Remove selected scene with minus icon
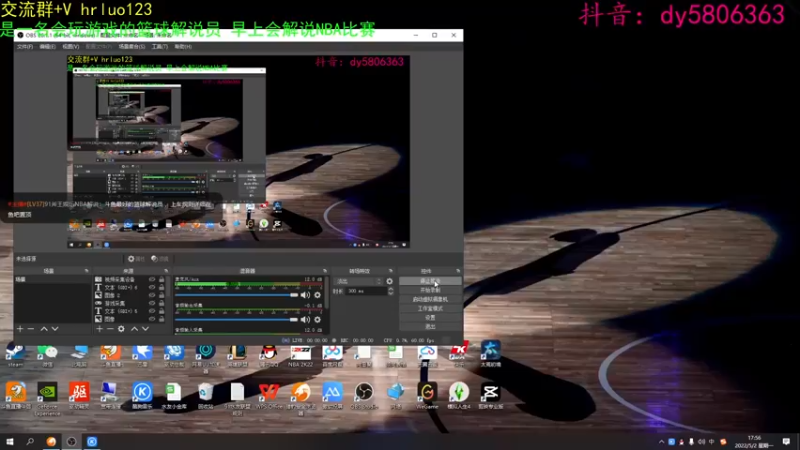800x450 pixels. point(31,329)
